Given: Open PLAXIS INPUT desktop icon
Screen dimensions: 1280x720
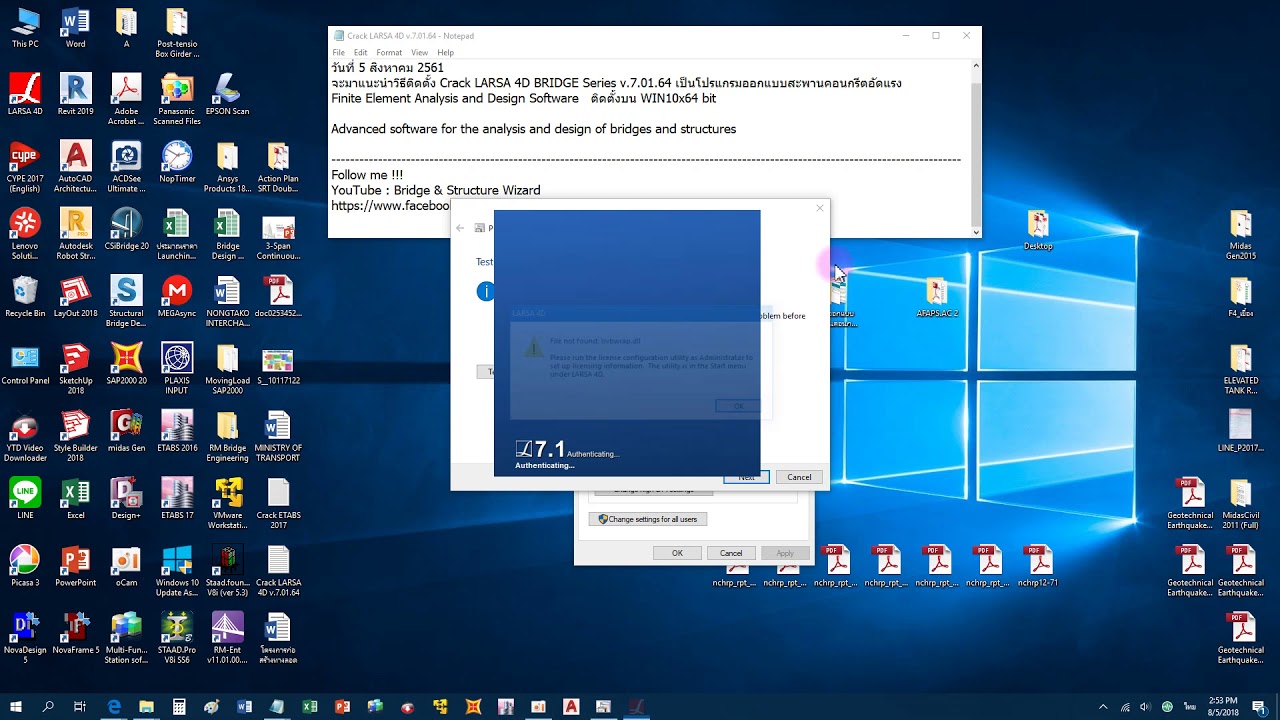Looking at the screenshot, I should point(177,368).
